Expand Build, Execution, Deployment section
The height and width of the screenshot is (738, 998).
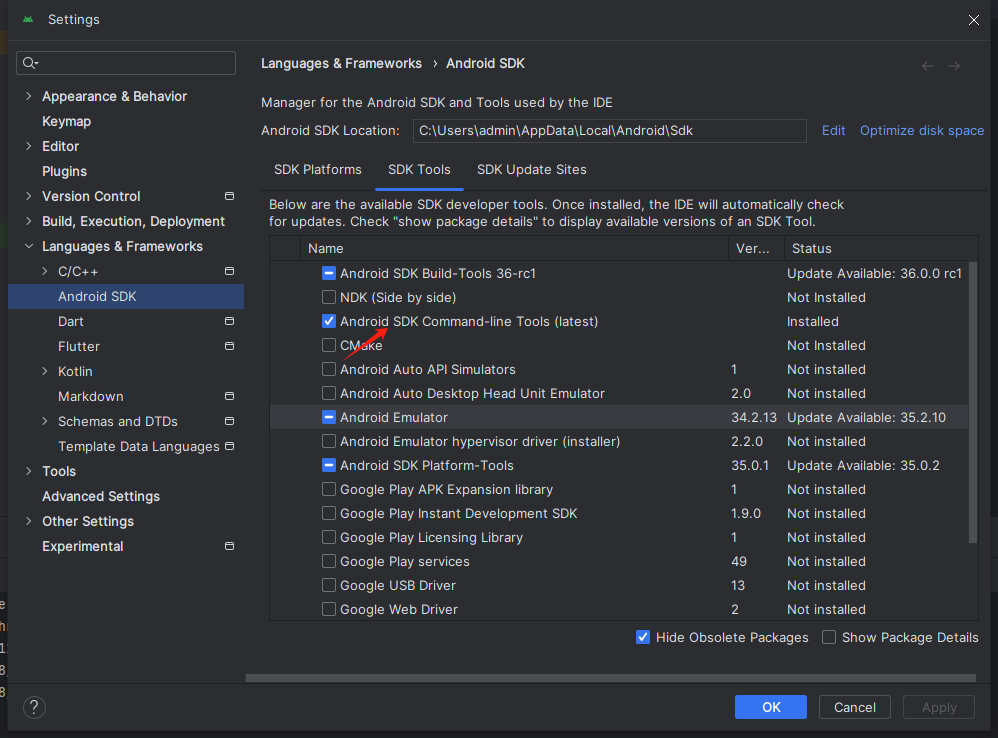pos(28,221)
